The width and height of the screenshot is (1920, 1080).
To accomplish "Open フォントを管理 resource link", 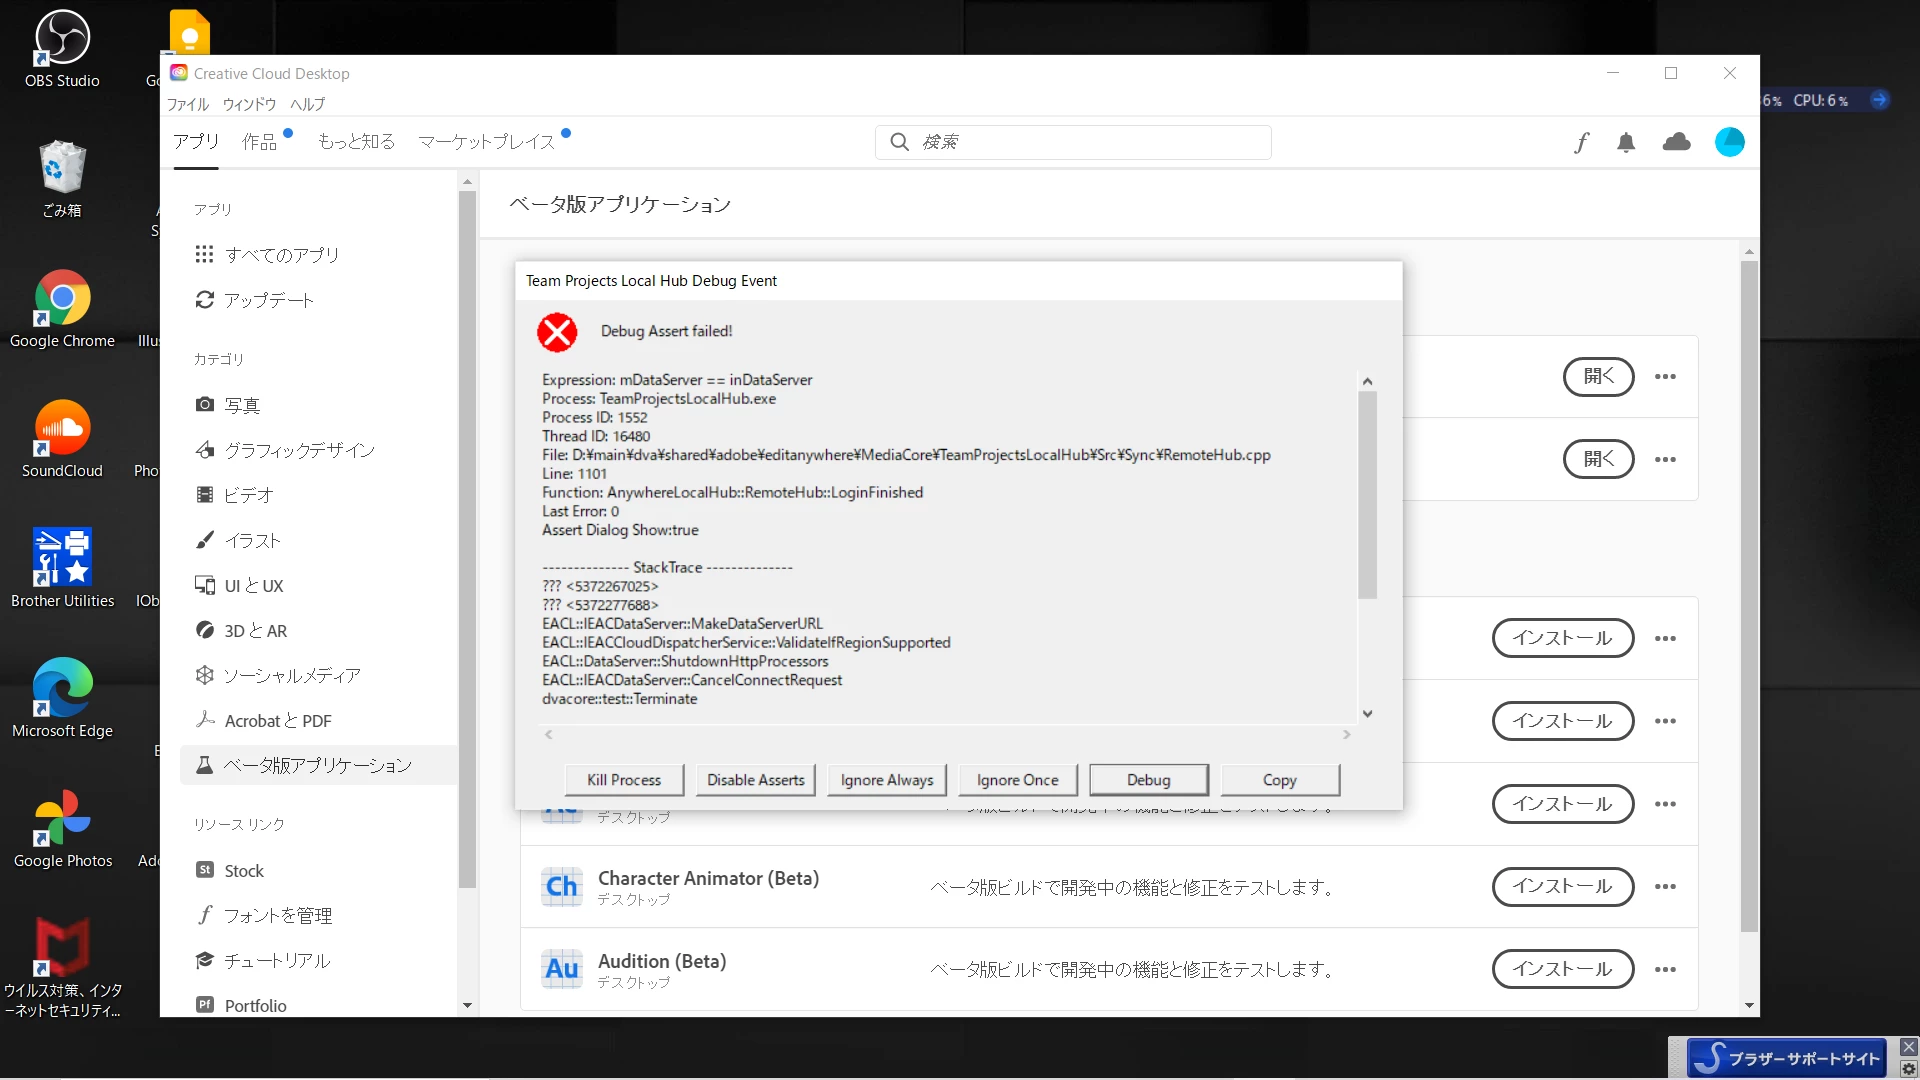I will coord(265,915).
